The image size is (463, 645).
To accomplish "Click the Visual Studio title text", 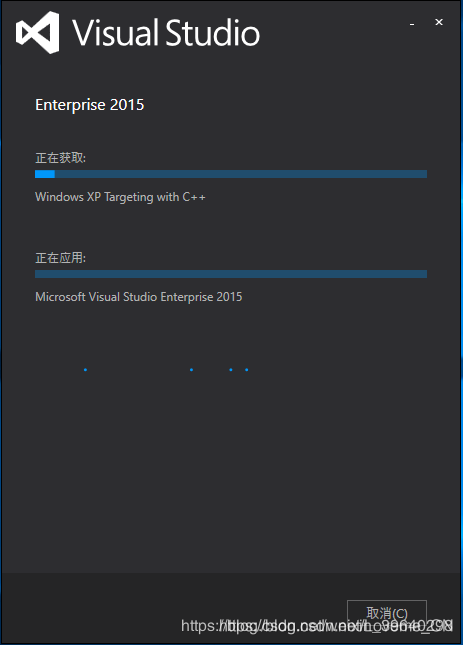I will pyautogui.click(x=166, y=32).
